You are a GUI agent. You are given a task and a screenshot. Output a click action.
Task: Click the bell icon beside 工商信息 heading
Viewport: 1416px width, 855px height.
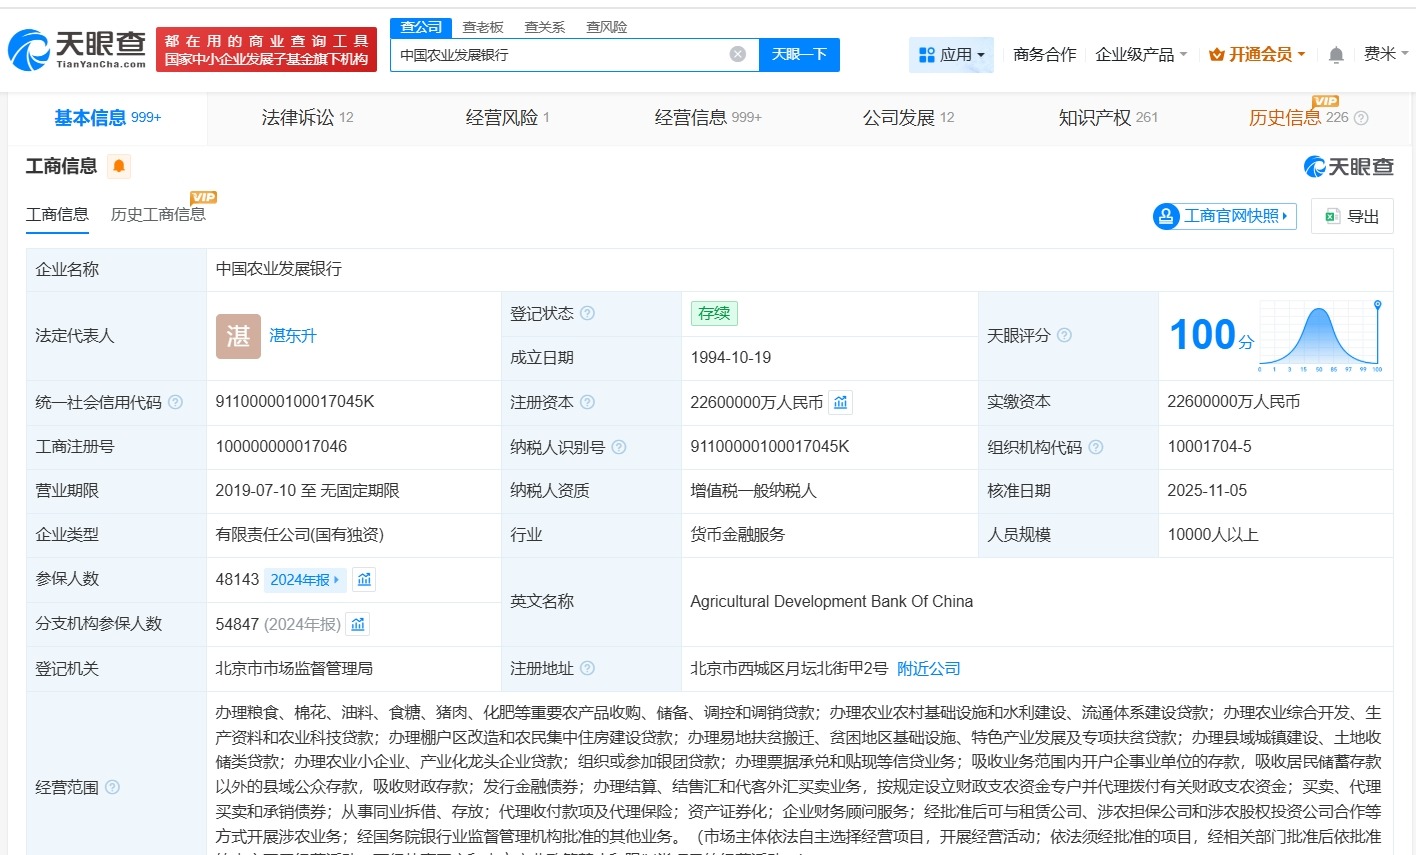(119, 167)
